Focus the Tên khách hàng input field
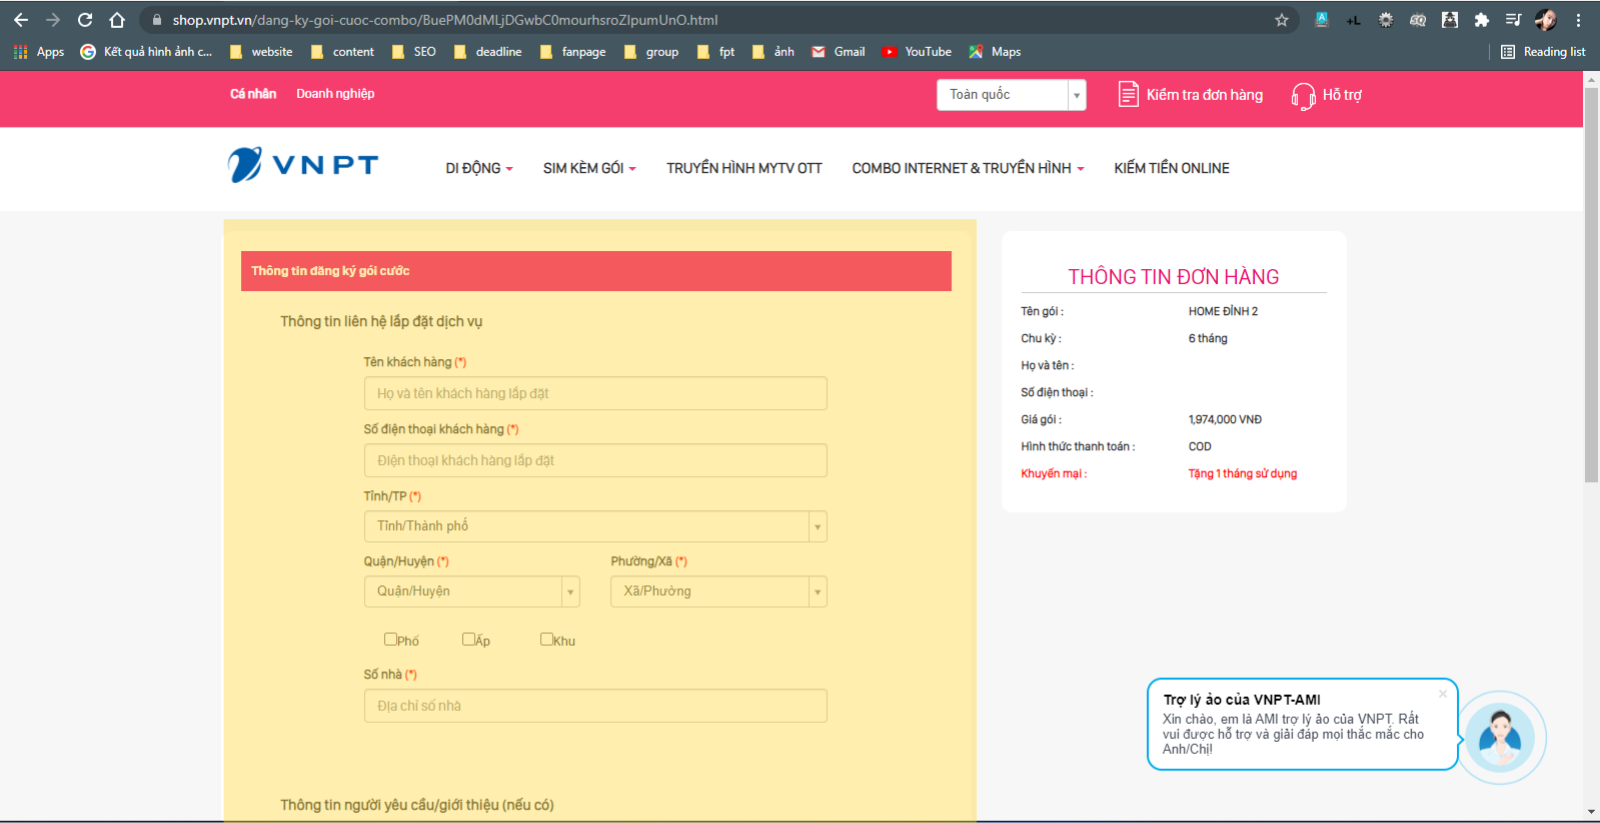 click(x=595, y=393)
